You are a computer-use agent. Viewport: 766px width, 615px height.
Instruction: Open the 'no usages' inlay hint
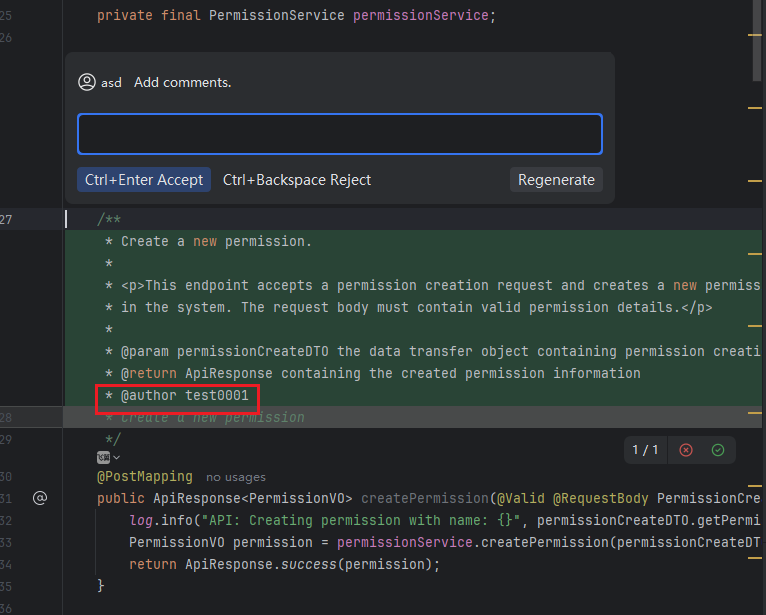236,477
